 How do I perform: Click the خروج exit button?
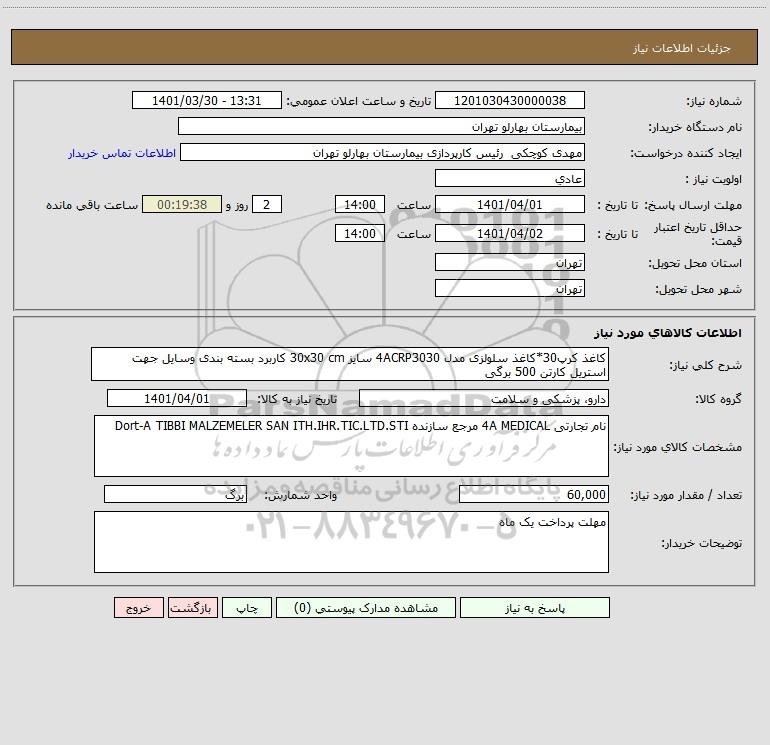tap(138, 608)
